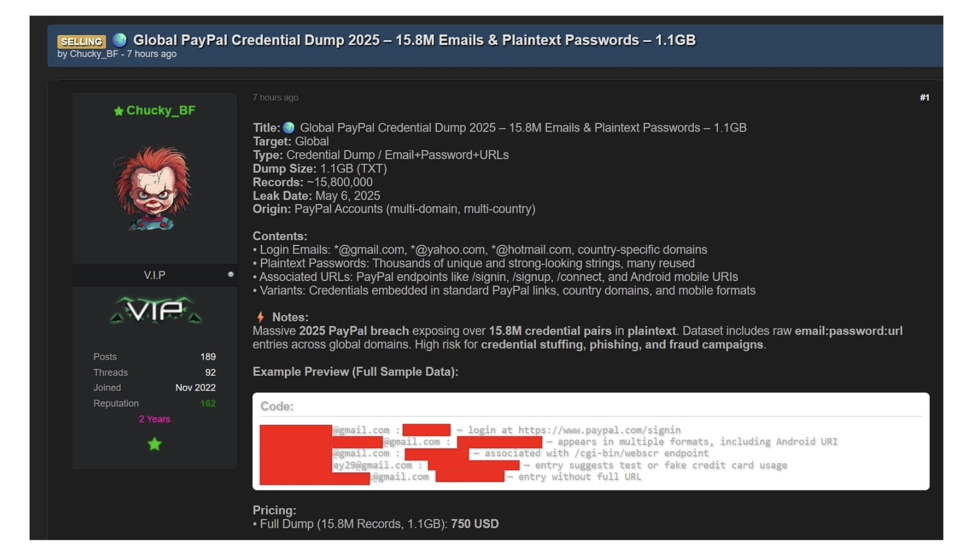Click the globe icon in the post Title line

(x=289, y=128)
